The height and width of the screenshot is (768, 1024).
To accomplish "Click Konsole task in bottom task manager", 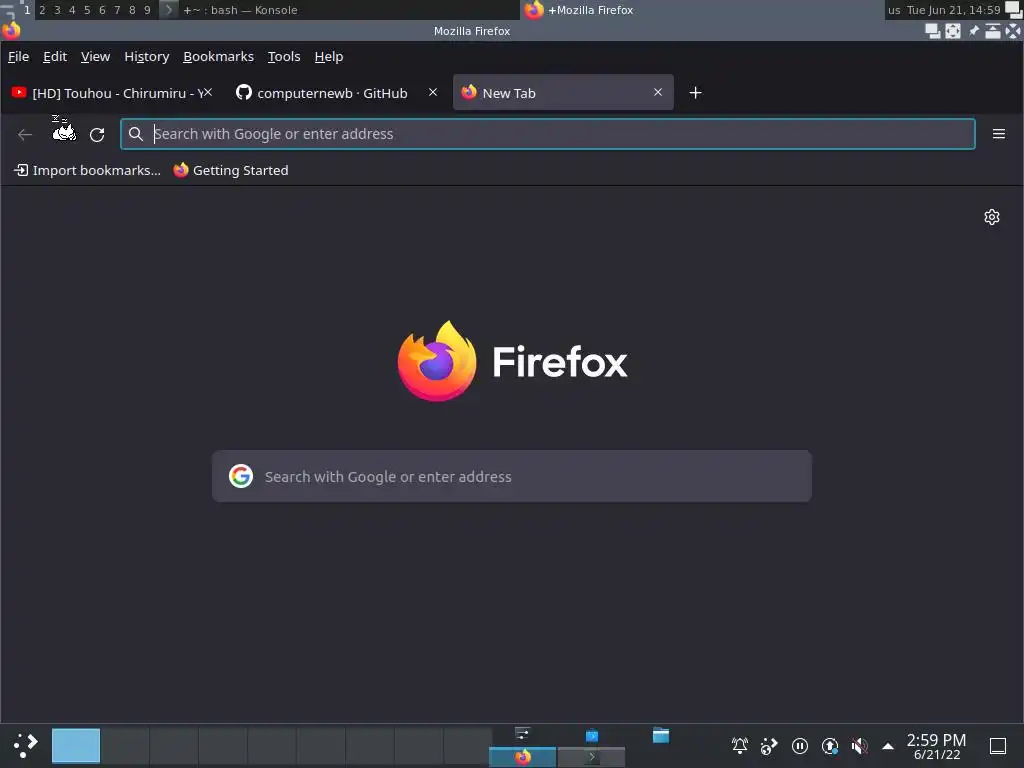I will click(592, 757).
